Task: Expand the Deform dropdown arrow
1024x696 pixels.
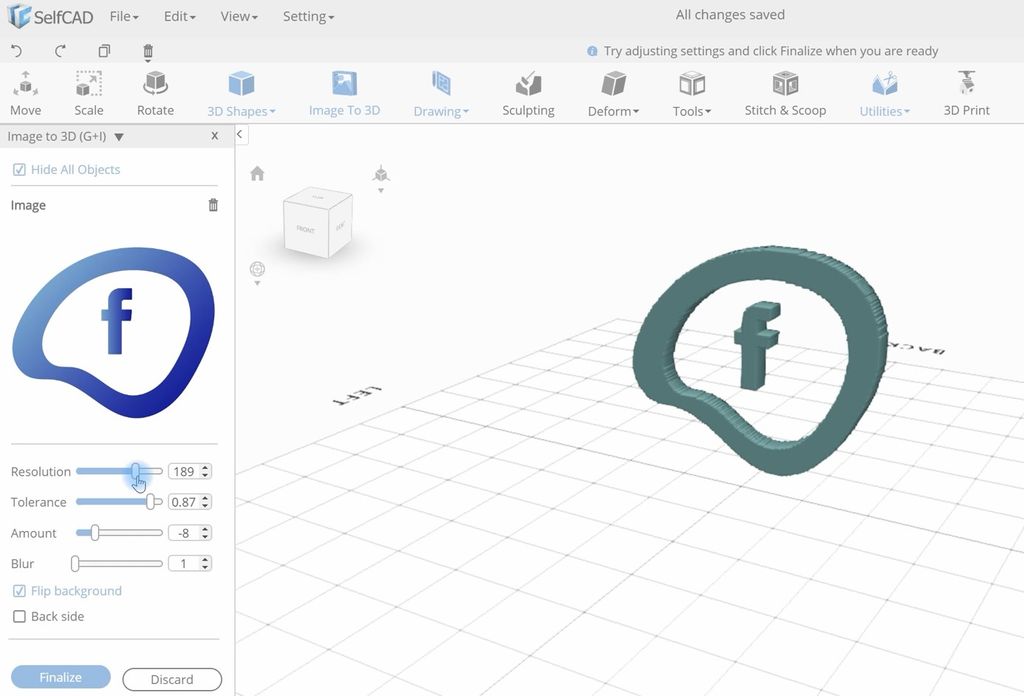Action: pos(635,112)
